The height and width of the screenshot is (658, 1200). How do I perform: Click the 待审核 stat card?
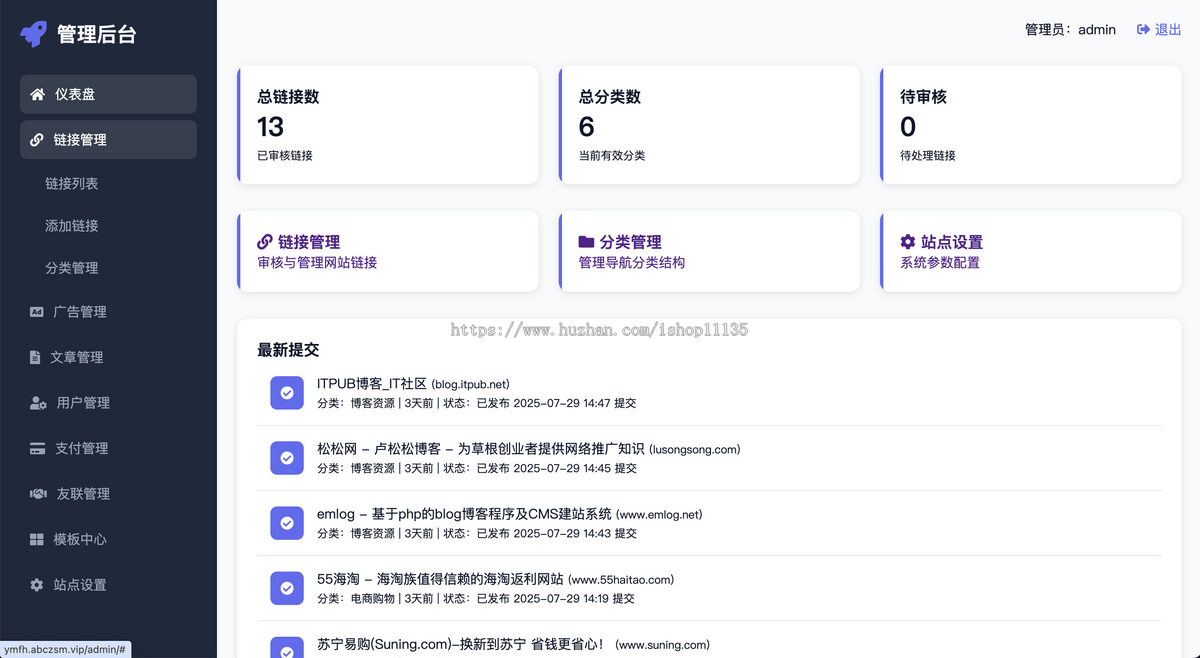(1031, 125)
